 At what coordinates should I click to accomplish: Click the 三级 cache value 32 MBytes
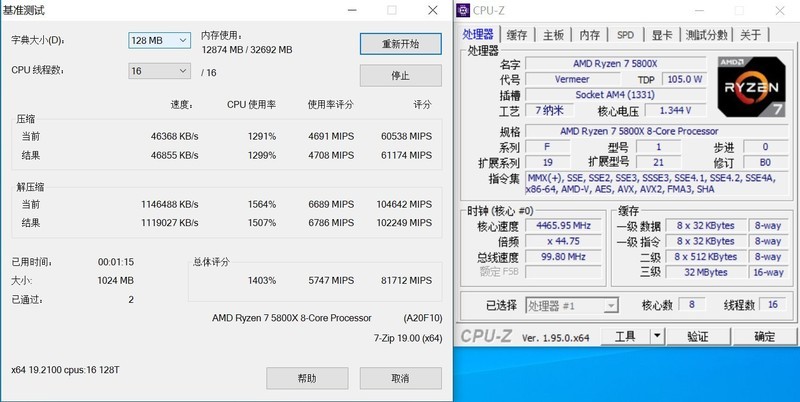(706, 272)
